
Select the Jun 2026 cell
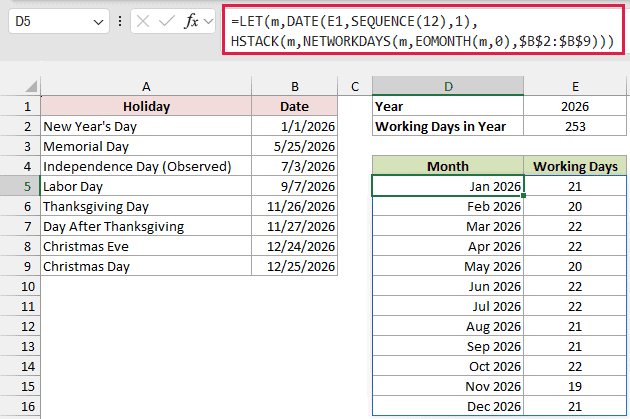(448, 286)
